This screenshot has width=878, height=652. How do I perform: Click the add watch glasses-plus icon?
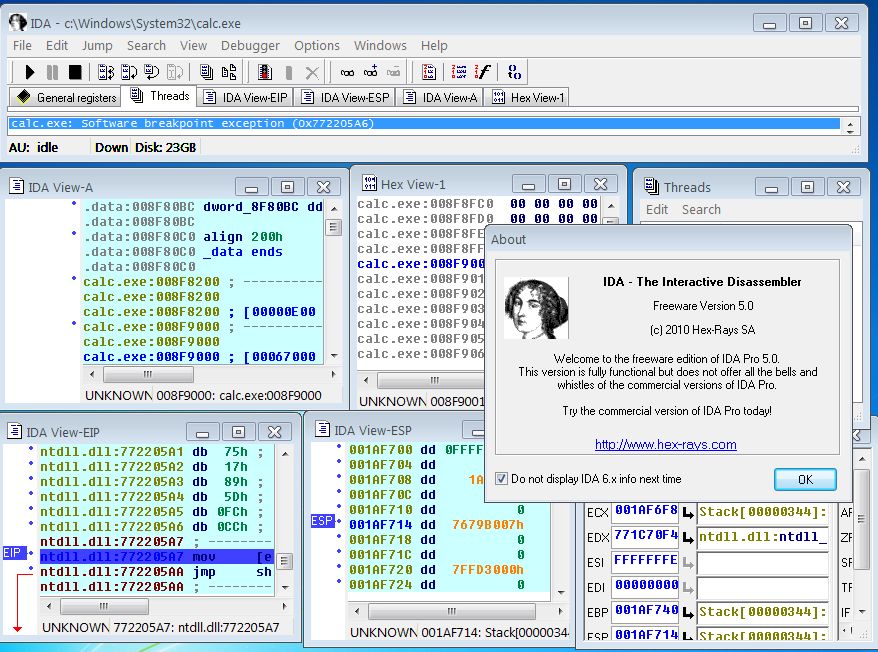point(370,72)
